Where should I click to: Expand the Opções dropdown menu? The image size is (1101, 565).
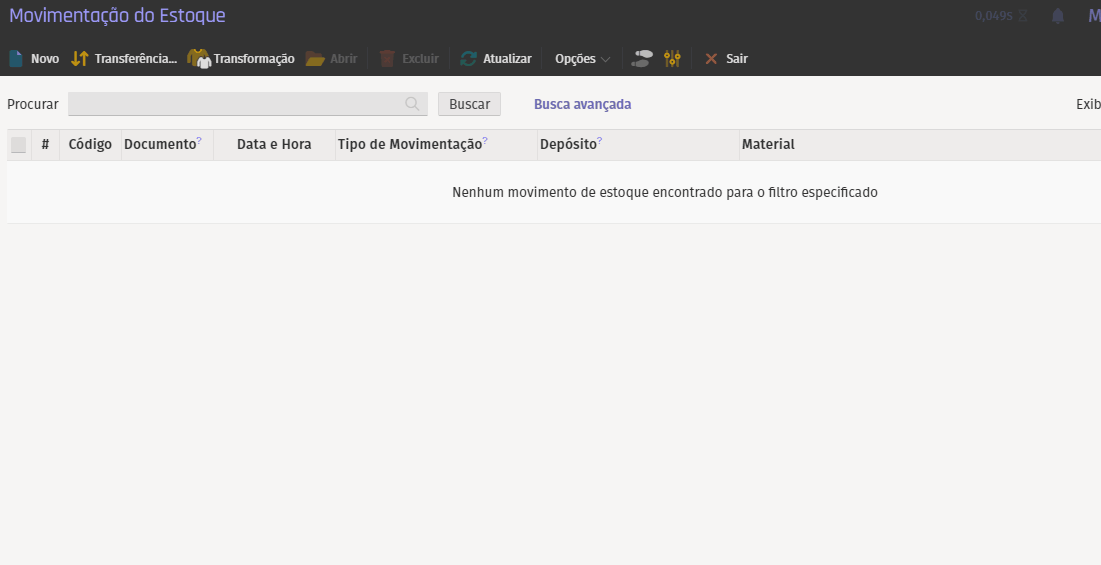[x=582, y=59]
